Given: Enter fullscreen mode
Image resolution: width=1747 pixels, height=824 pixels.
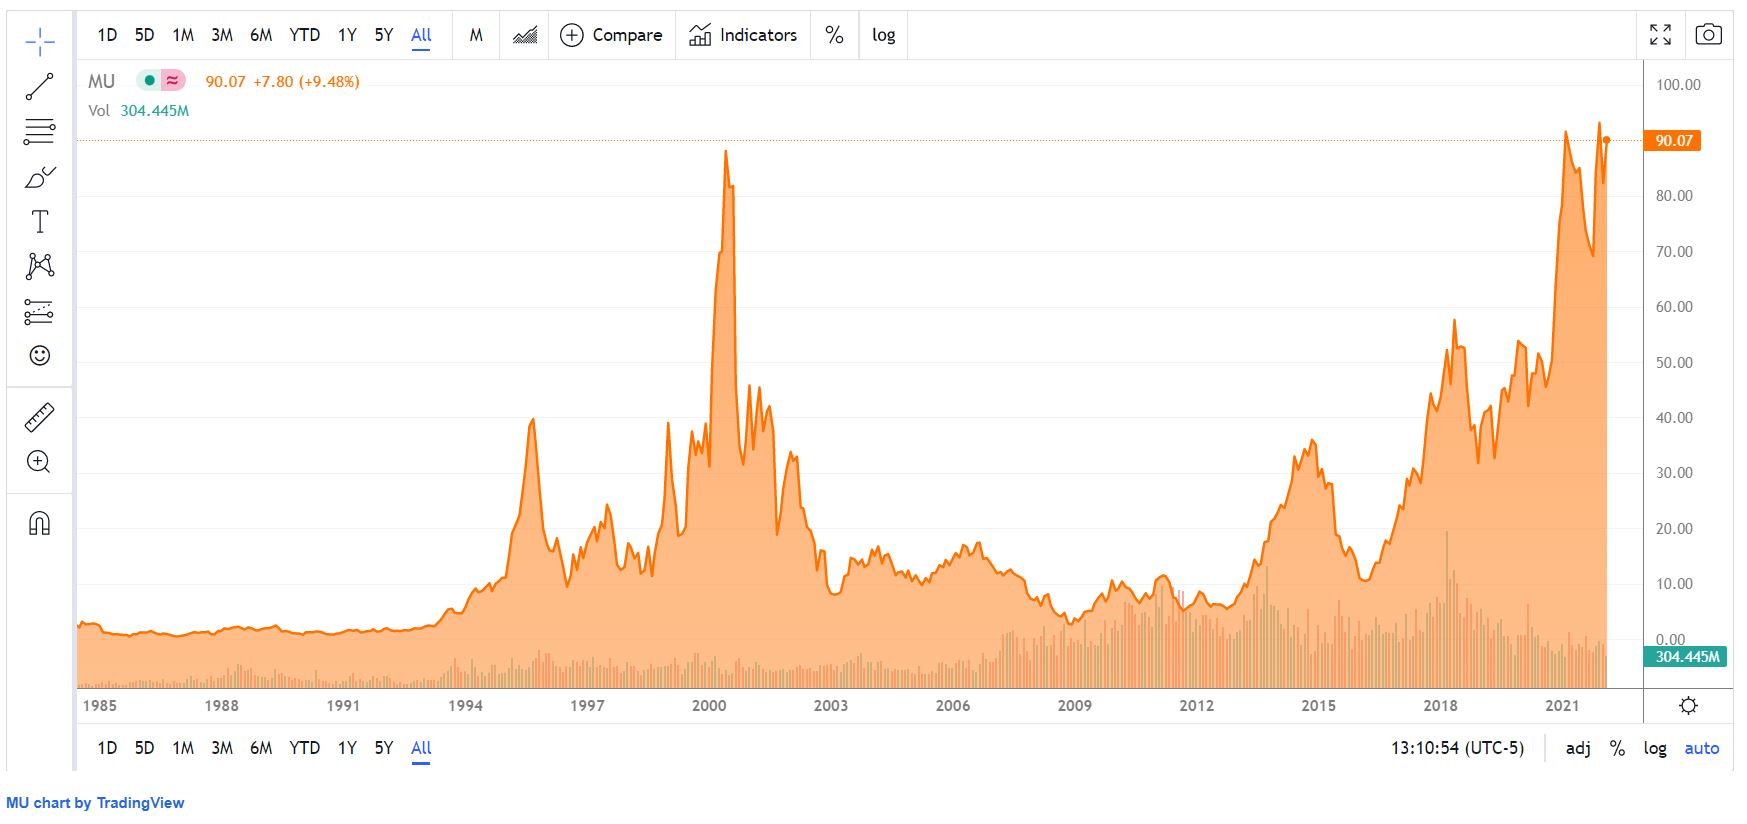Looking at the screenshot, I should click(1660, 35).
